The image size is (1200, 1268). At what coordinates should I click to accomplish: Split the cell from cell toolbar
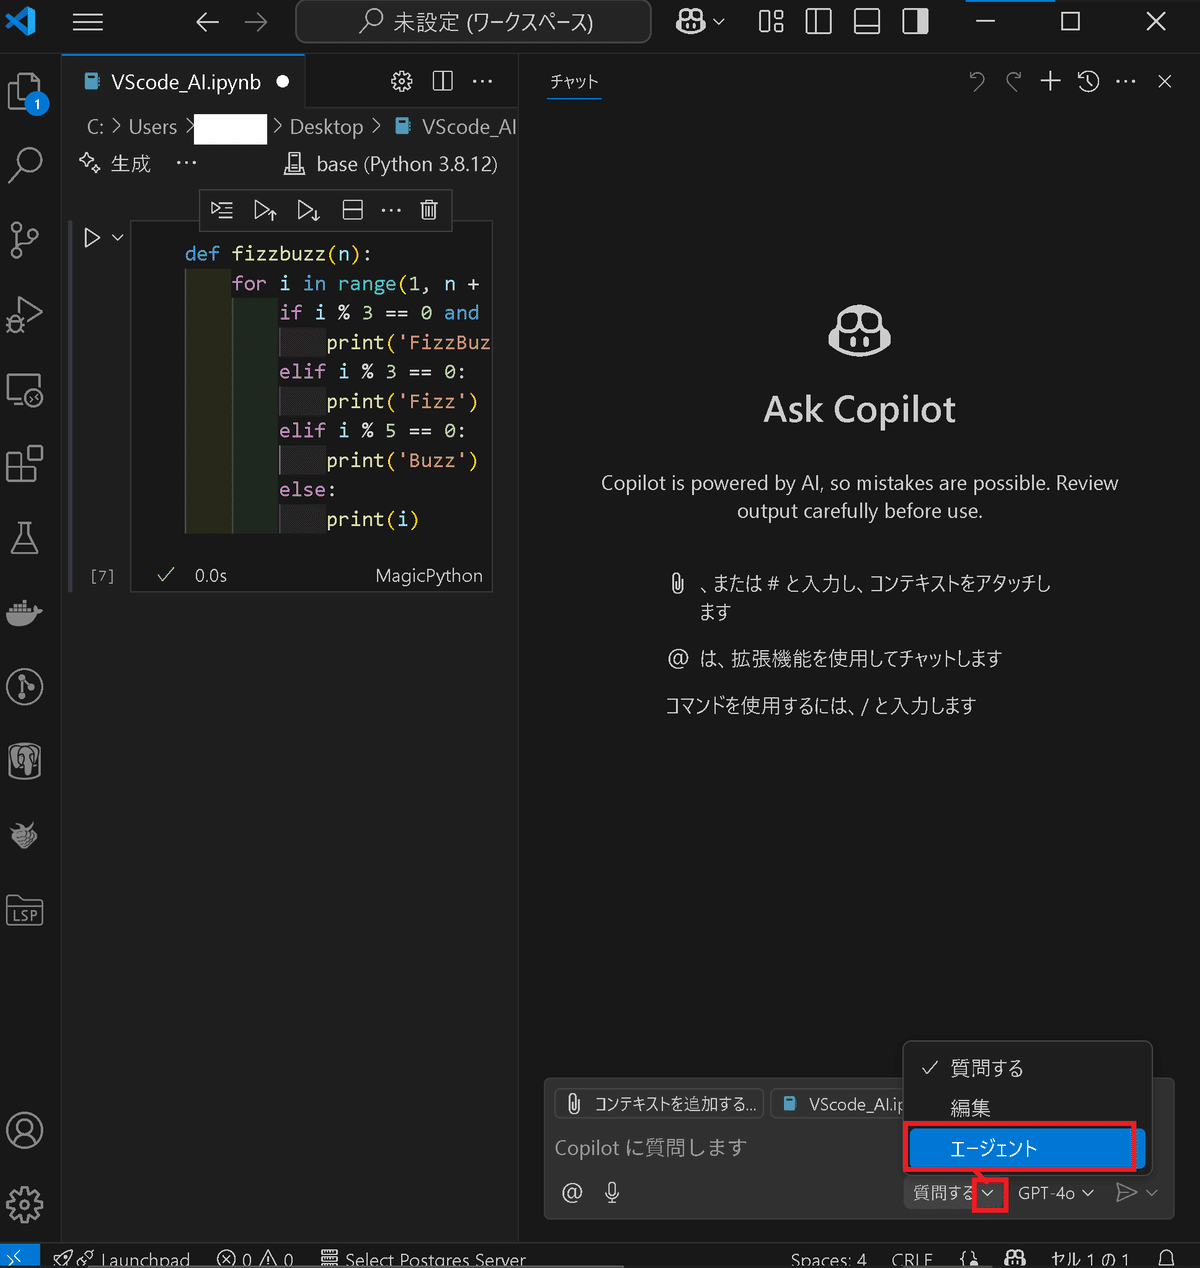click(352, 210)
